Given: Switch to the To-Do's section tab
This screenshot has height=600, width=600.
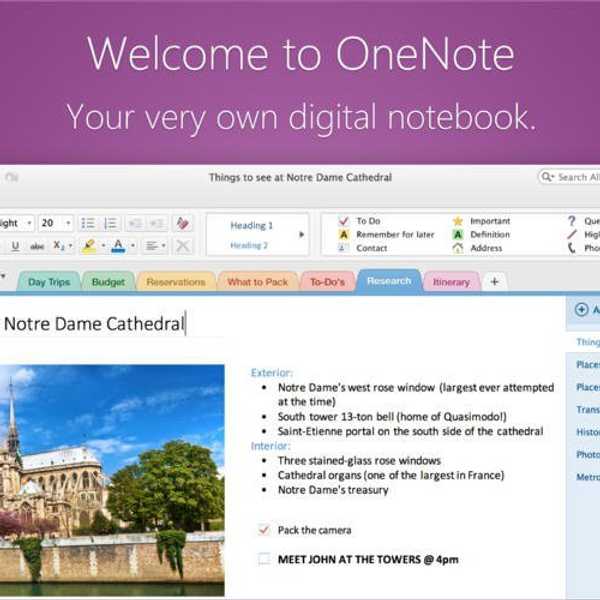Looking at the screenshot, I should 328,282.
